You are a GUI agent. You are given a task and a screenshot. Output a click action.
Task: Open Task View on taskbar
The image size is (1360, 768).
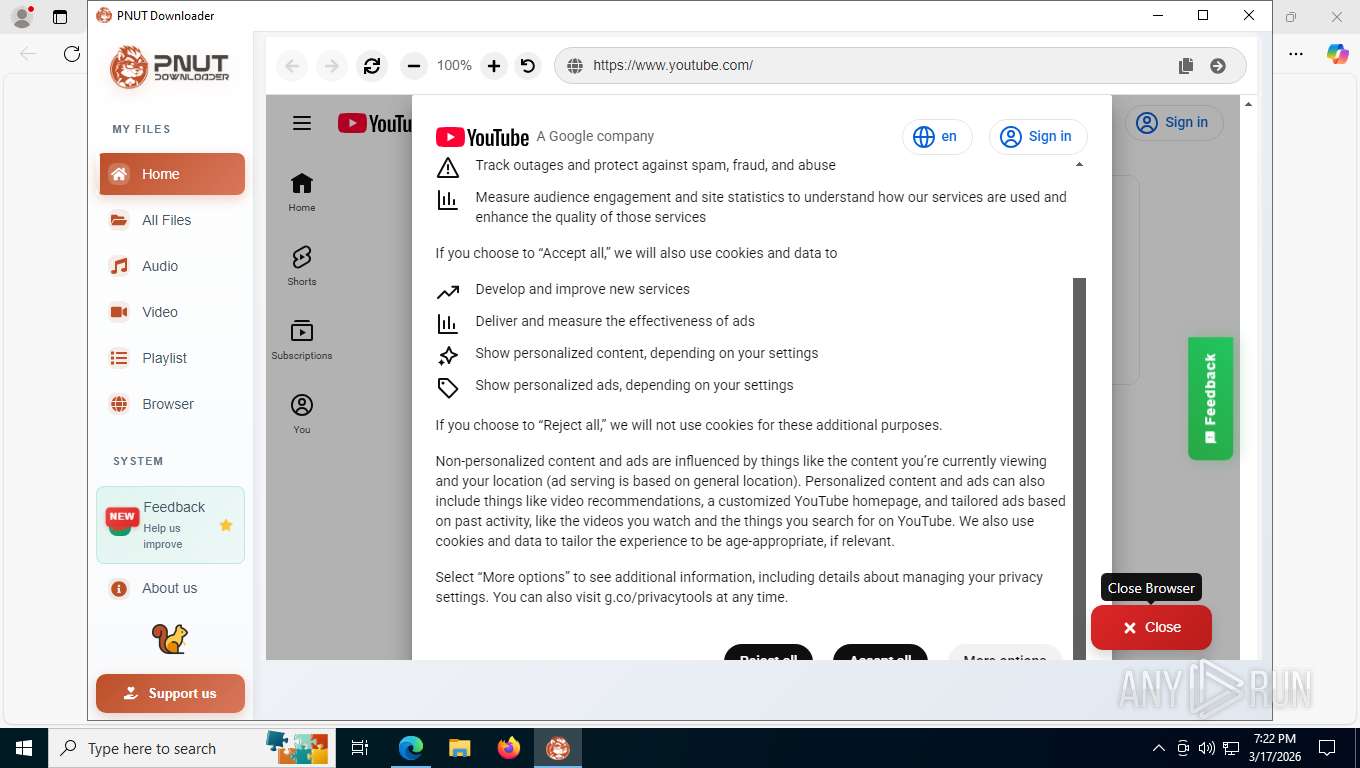coord(360,748)
